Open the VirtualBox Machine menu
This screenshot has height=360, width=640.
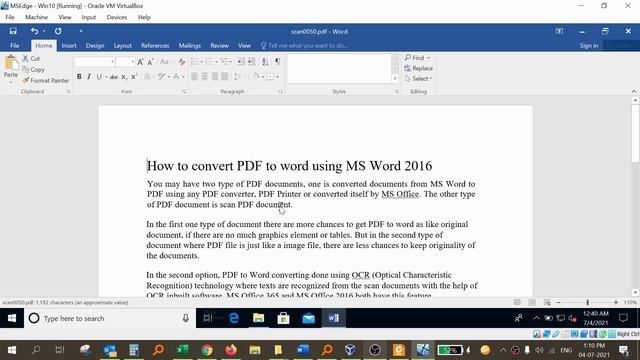pos(36,17)
